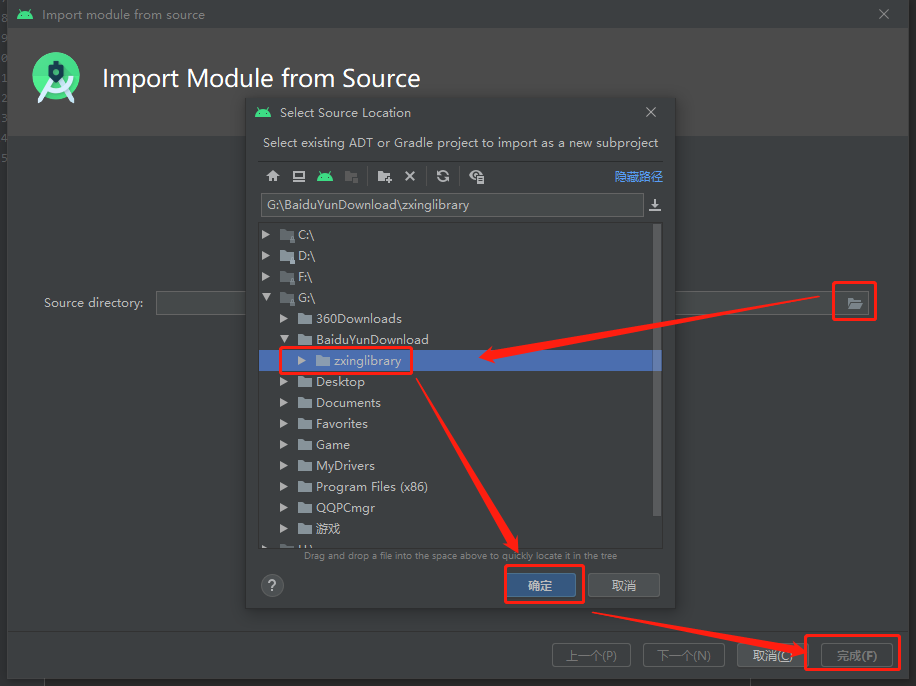This screenshot has width=916, height=686.
Task: Delete selected item with X toolbar icon
Action: pos(410,176)
